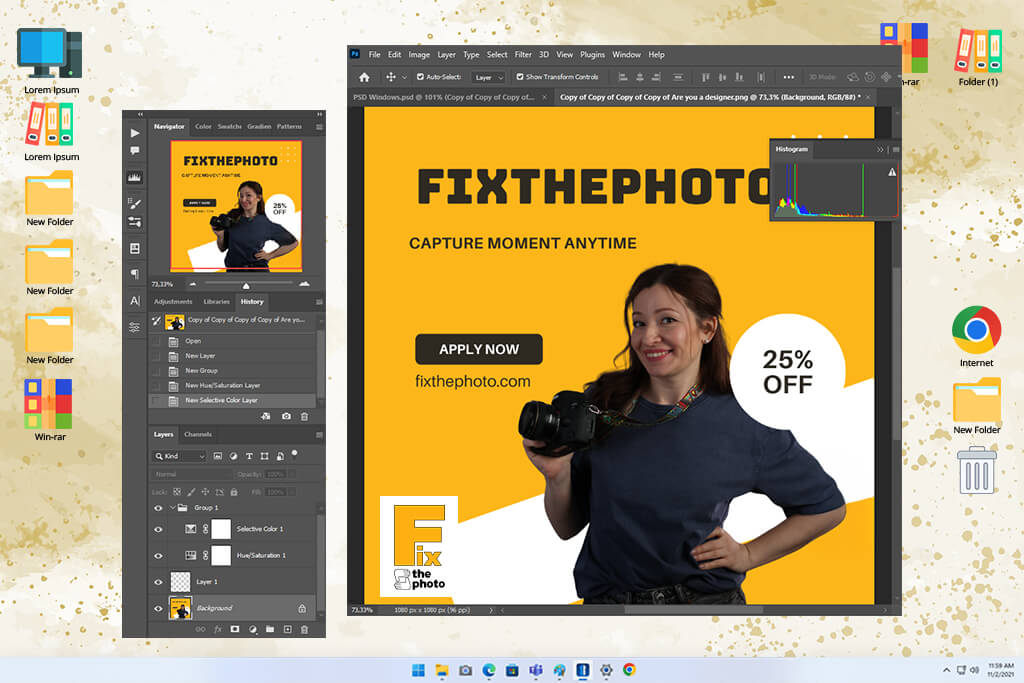Screen dimensions: 1024x683
Task: Create new fill or adjustment layer icon
Action: pyautogui.click(x=253, y=629)
